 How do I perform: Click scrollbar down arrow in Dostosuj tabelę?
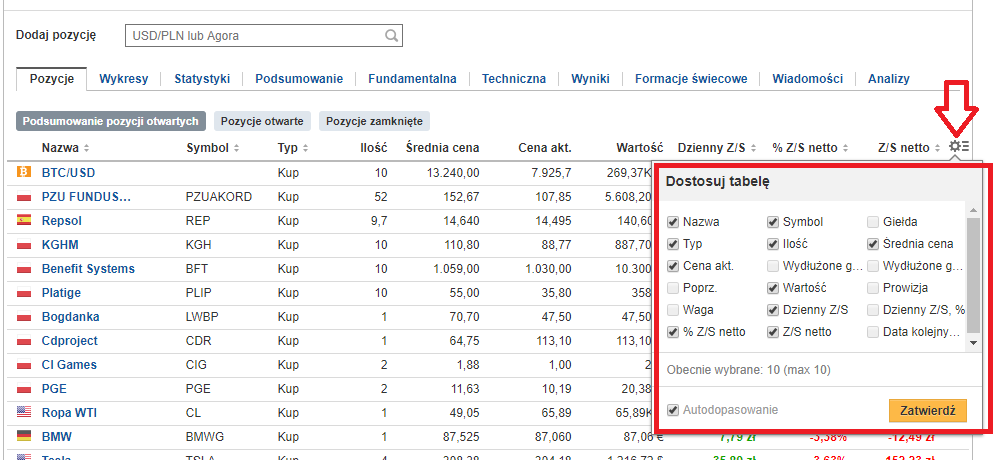[973, 343]
